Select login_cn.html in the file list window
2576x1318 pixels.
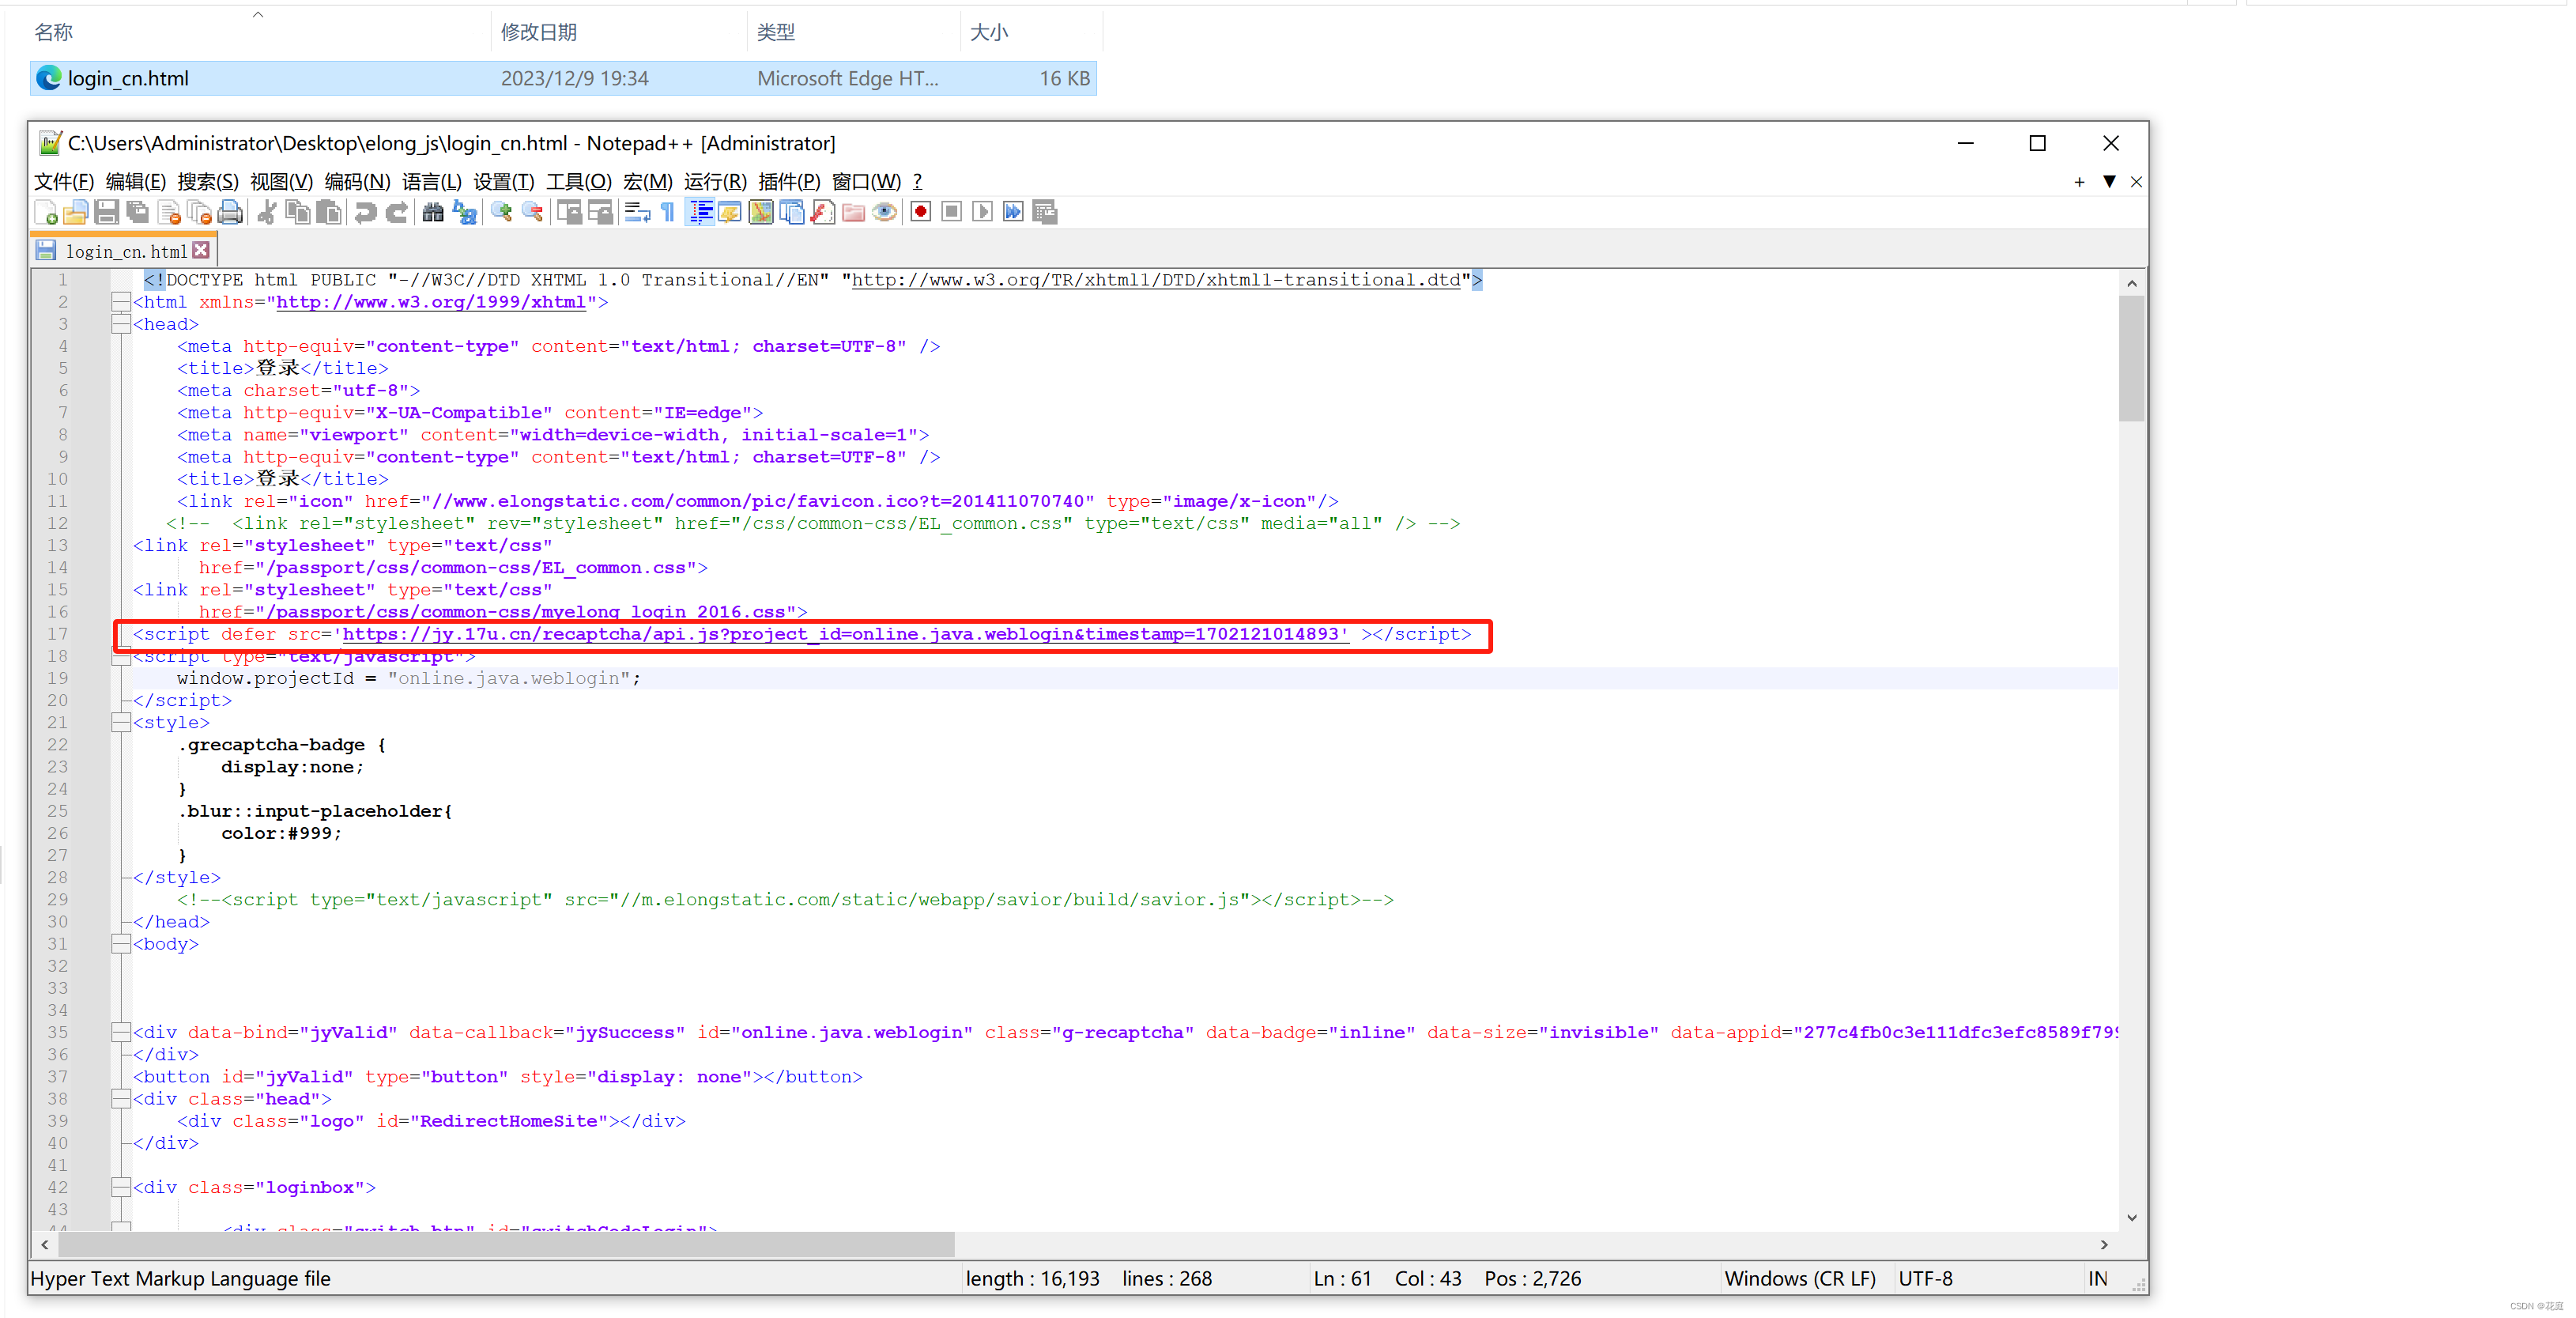coord(563,78)
